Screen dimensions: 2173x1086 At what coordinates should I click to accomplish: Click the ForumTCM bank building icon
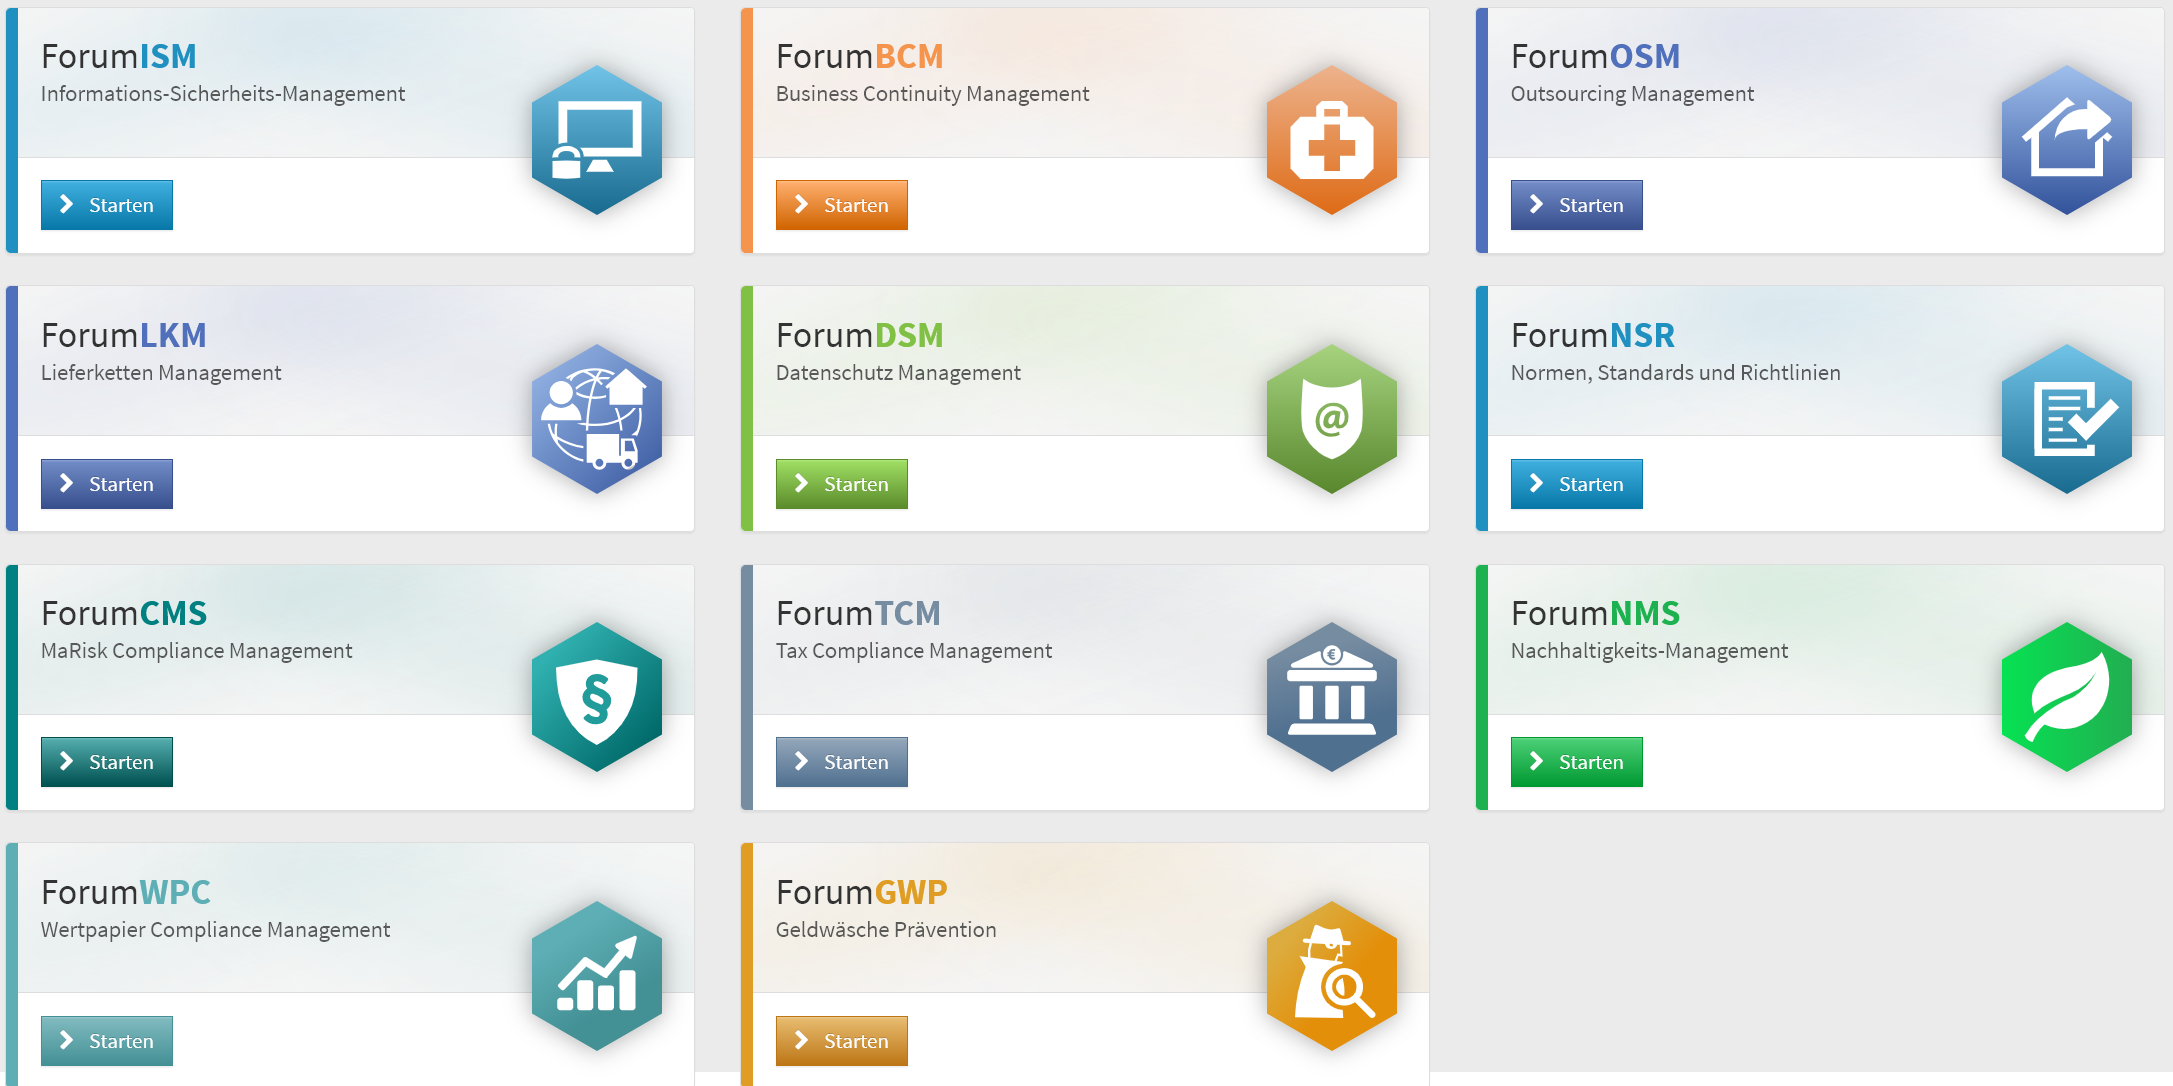pos(1331,697)
